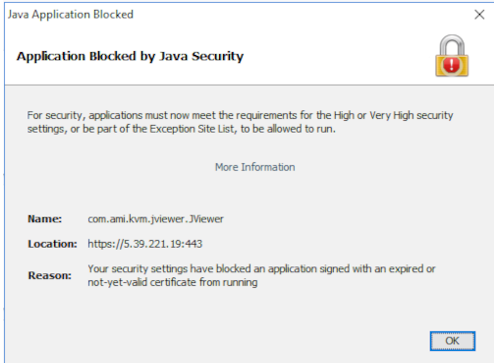Viewport: 500px width, 363px height.
Task: Click the Exception Site List sentence line
Action: pyautogui.click(x=181, y=129)
